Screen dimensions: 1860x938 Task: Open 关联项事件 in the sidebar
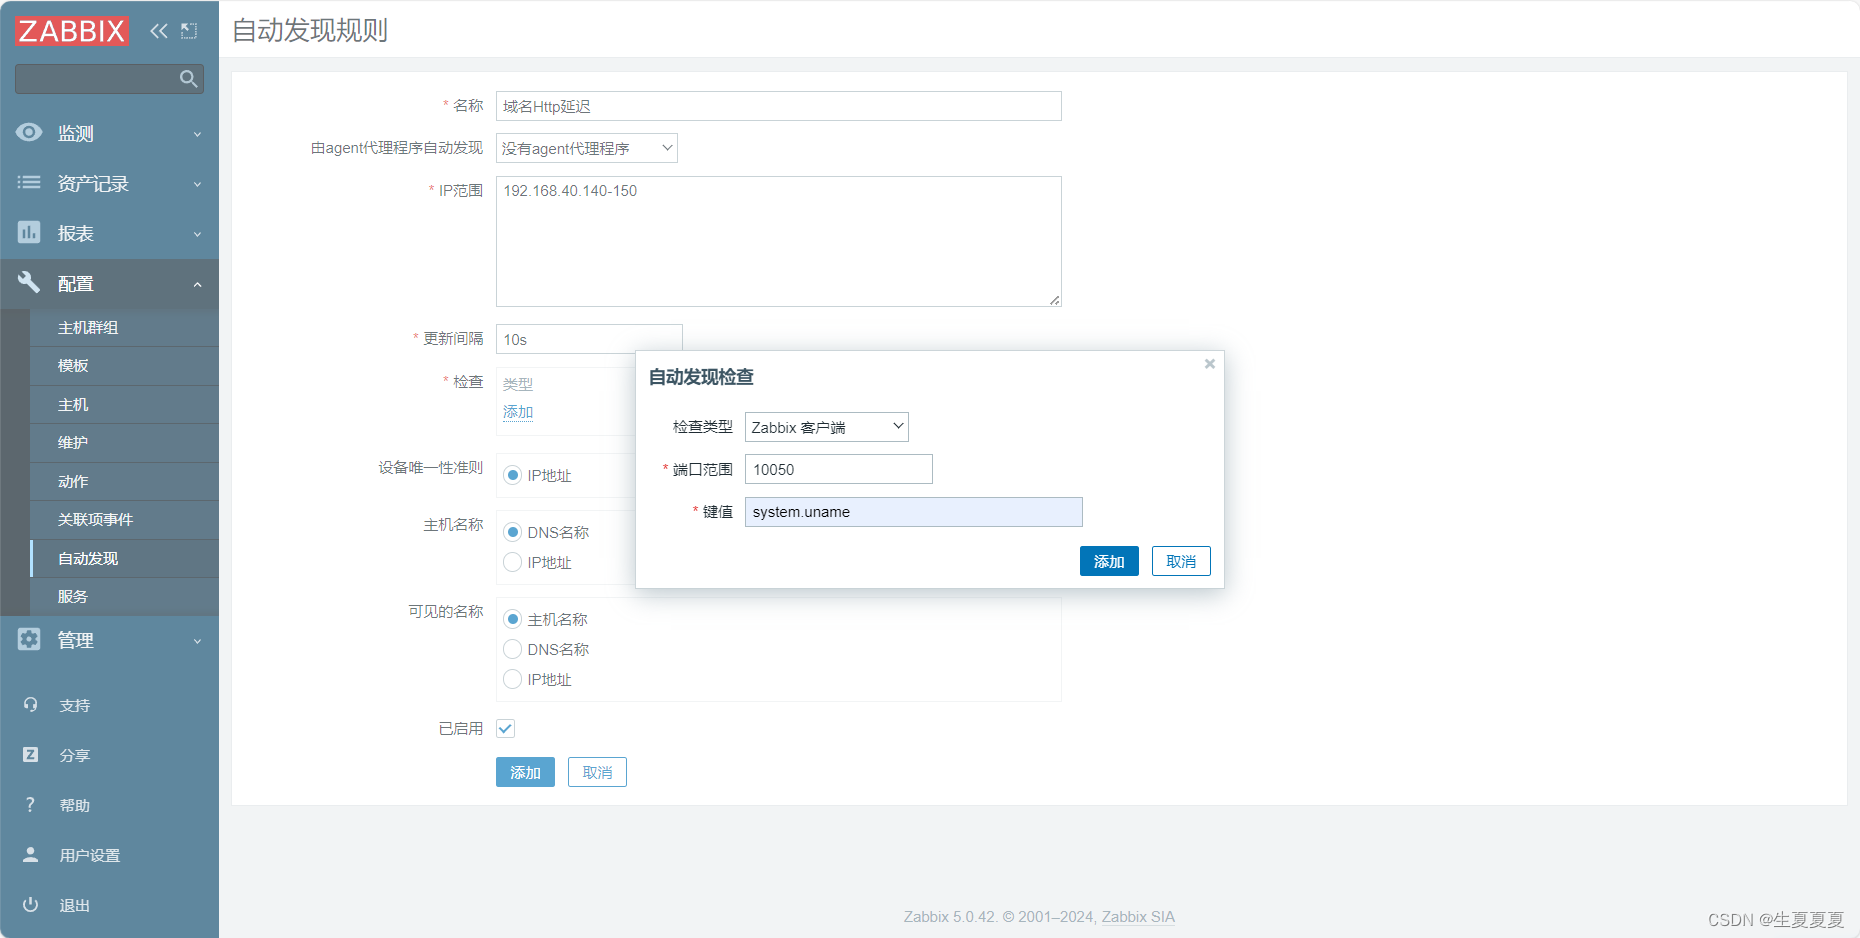124,520
